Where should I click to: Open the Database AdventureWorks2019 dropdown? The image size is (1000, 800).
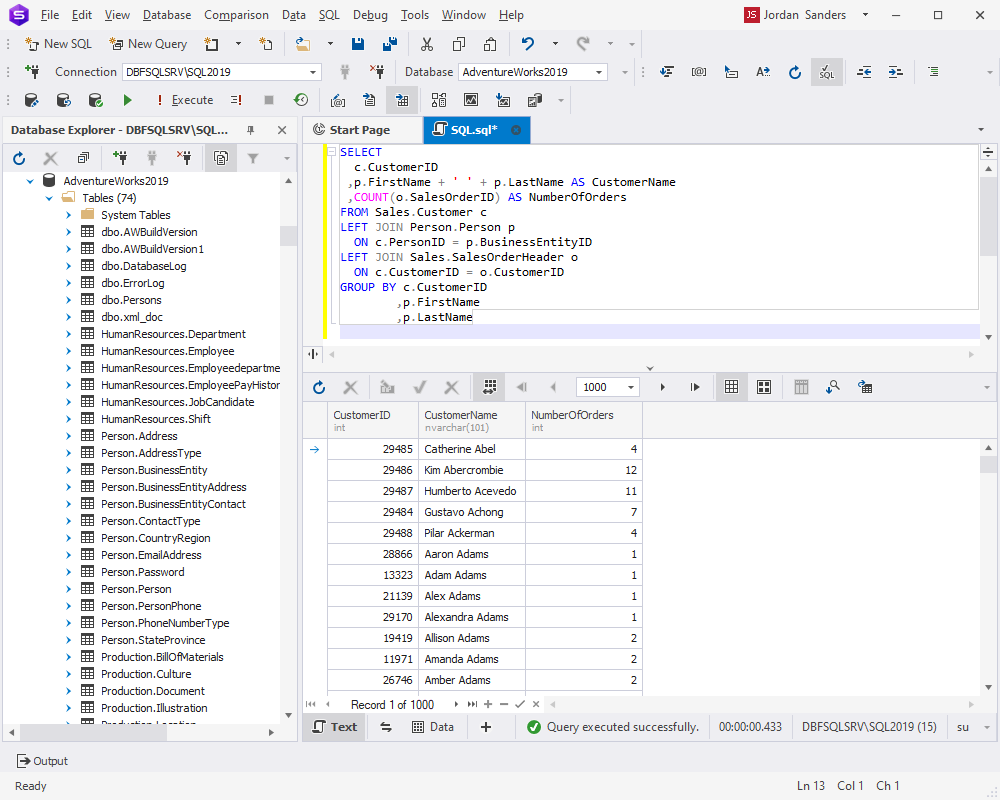[x=600, y=72]
